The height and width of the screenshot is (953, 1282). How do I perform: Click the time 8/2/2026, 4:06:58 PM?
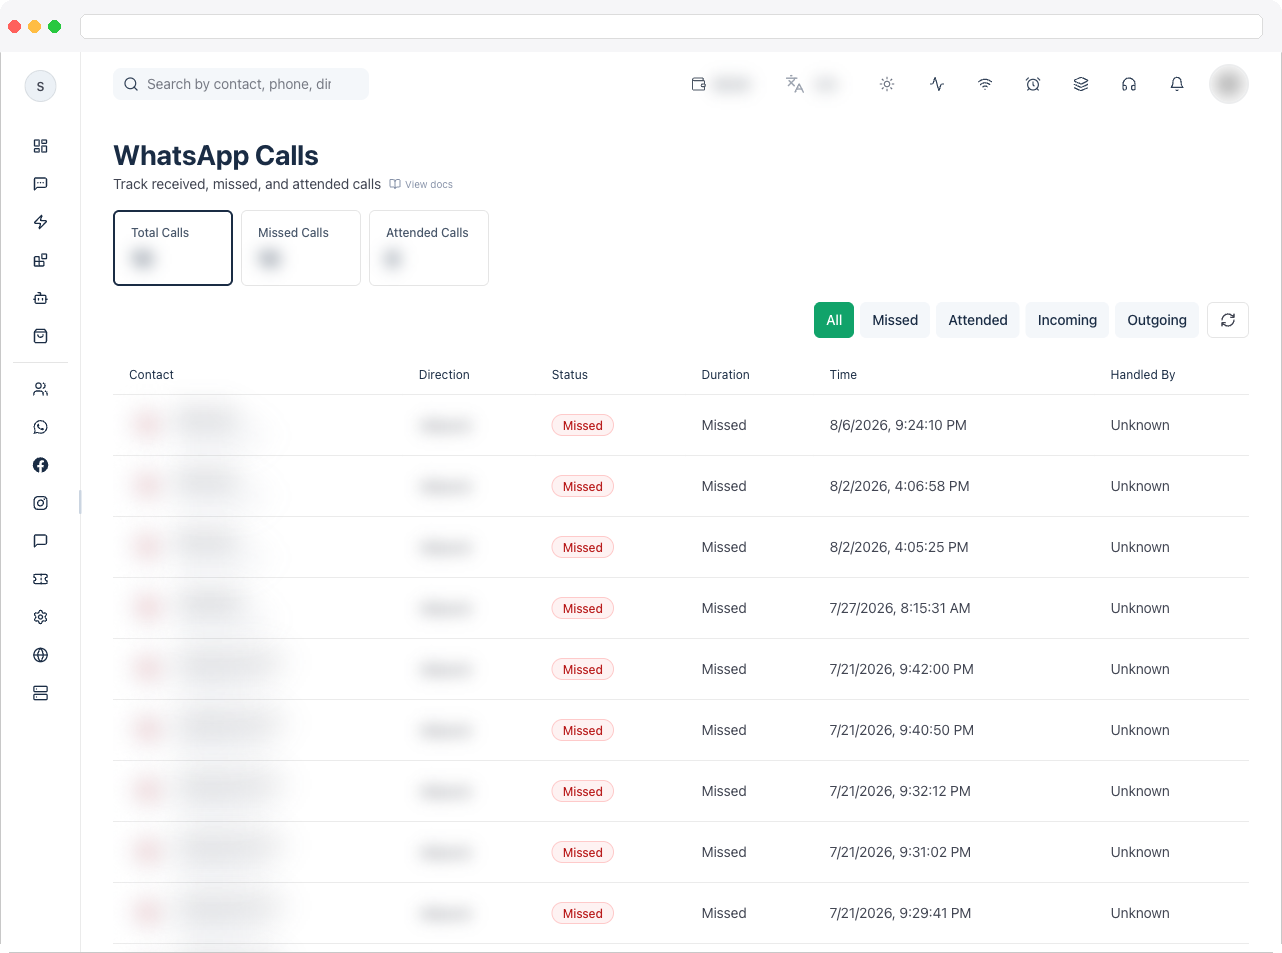899,486
